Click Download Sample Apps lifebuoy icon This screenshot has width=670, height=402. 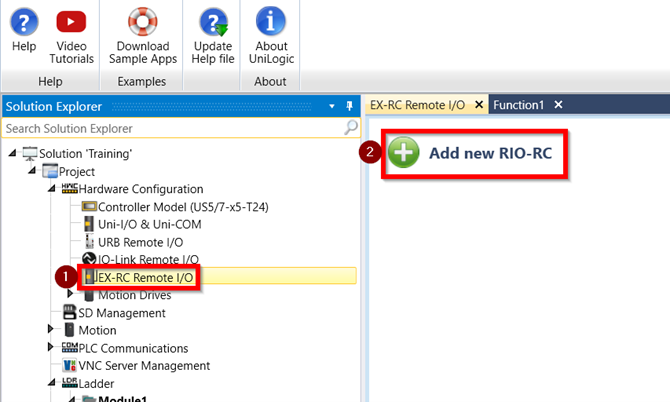click(143, 21)
